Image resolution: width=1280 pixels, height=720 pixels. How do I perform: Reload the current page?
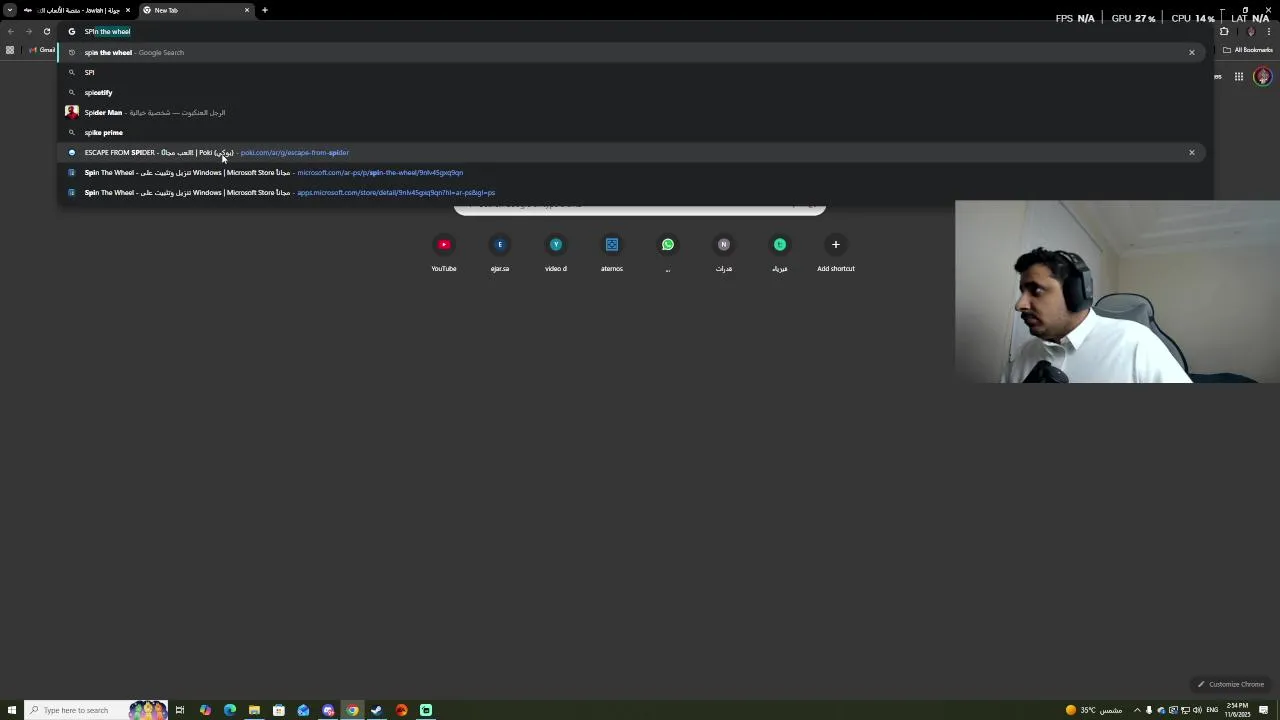coord(46,31)
